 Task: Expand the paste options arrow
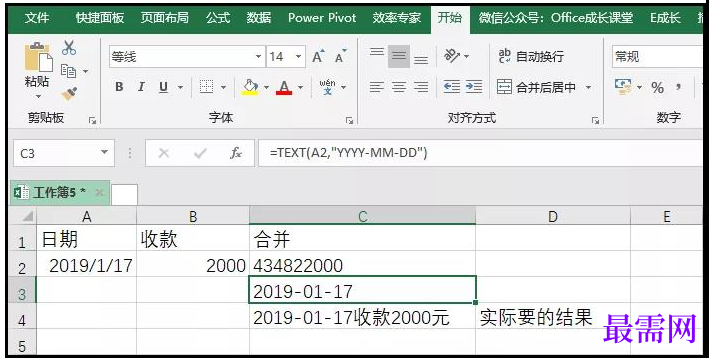tap(38, 96)
